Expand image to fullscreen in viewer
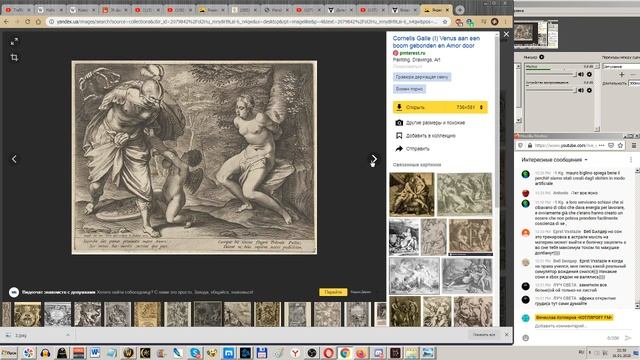Screen dimensions: 640x360 click(14, 41)
